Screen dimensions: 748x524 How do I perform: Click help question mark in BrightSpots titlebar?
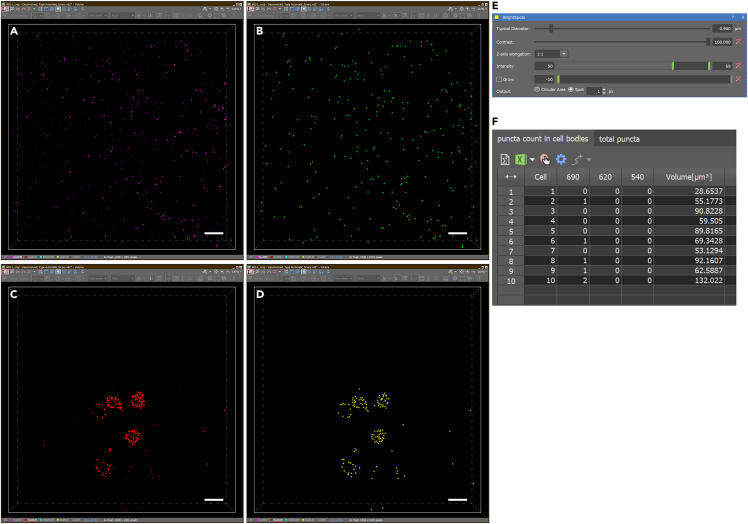click(733, 17)
